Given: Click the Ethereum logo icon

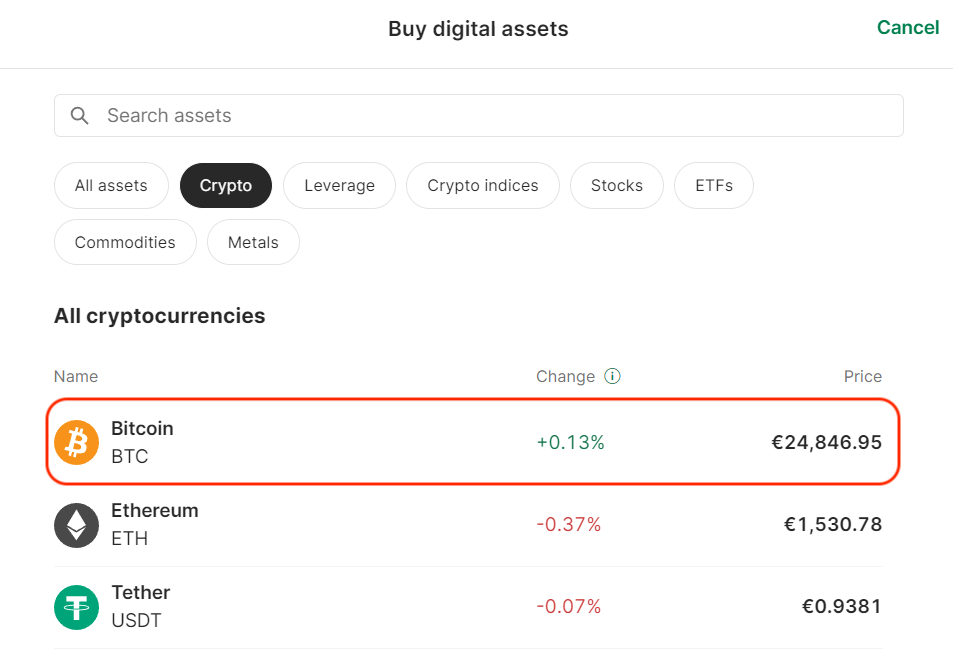Looking at the screenshot, I should [x=76, y=525].
